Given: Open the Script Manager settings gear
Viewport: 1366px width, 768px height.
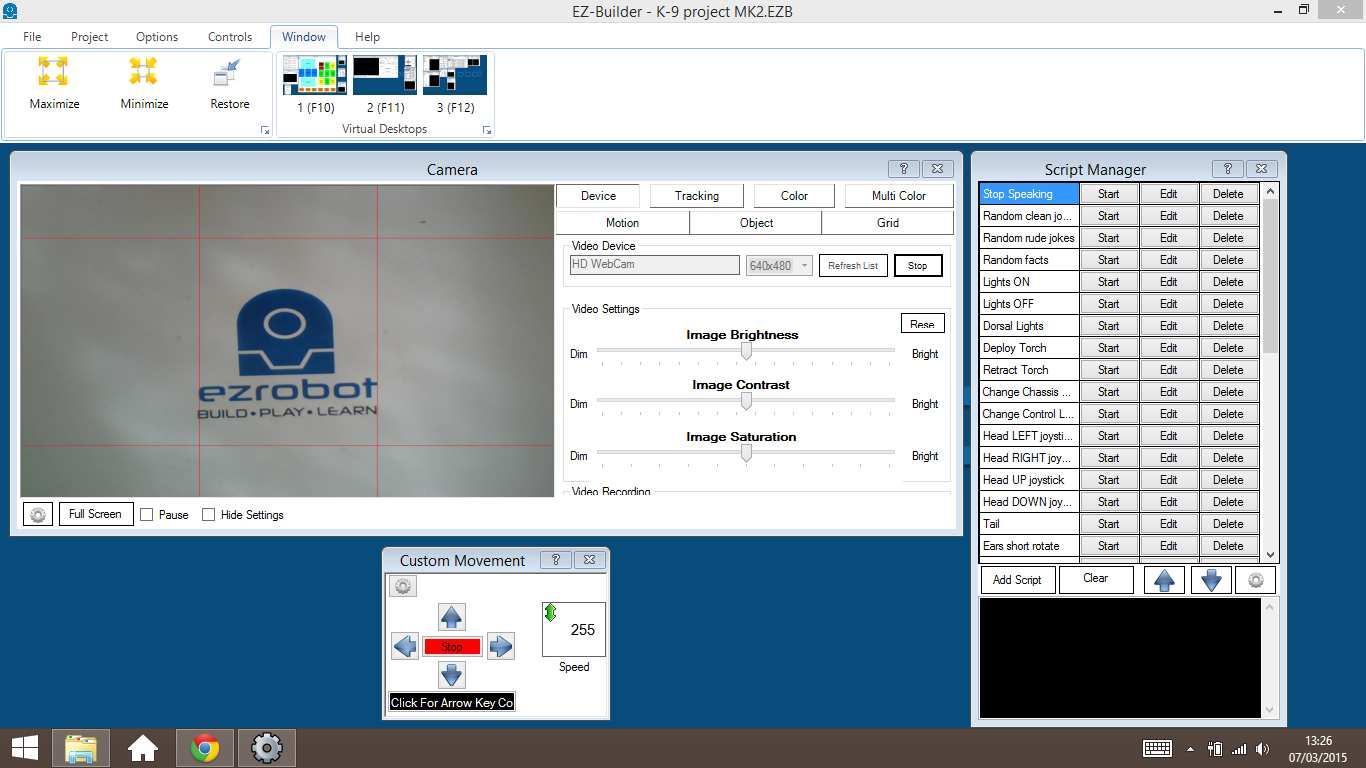Looking at the screenshot, I should (x=1256, y=579).
